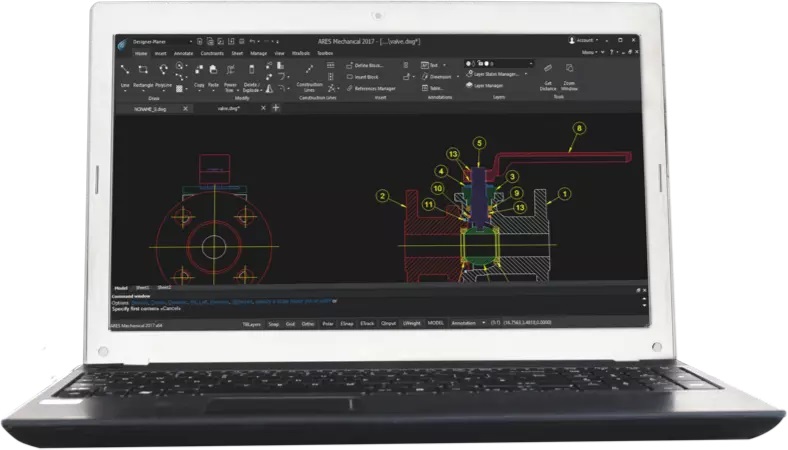Image resolution: width=788 pixels, height=450 pixels.
Task: Click the Table annotation tool
Action: tap(432, 88)
